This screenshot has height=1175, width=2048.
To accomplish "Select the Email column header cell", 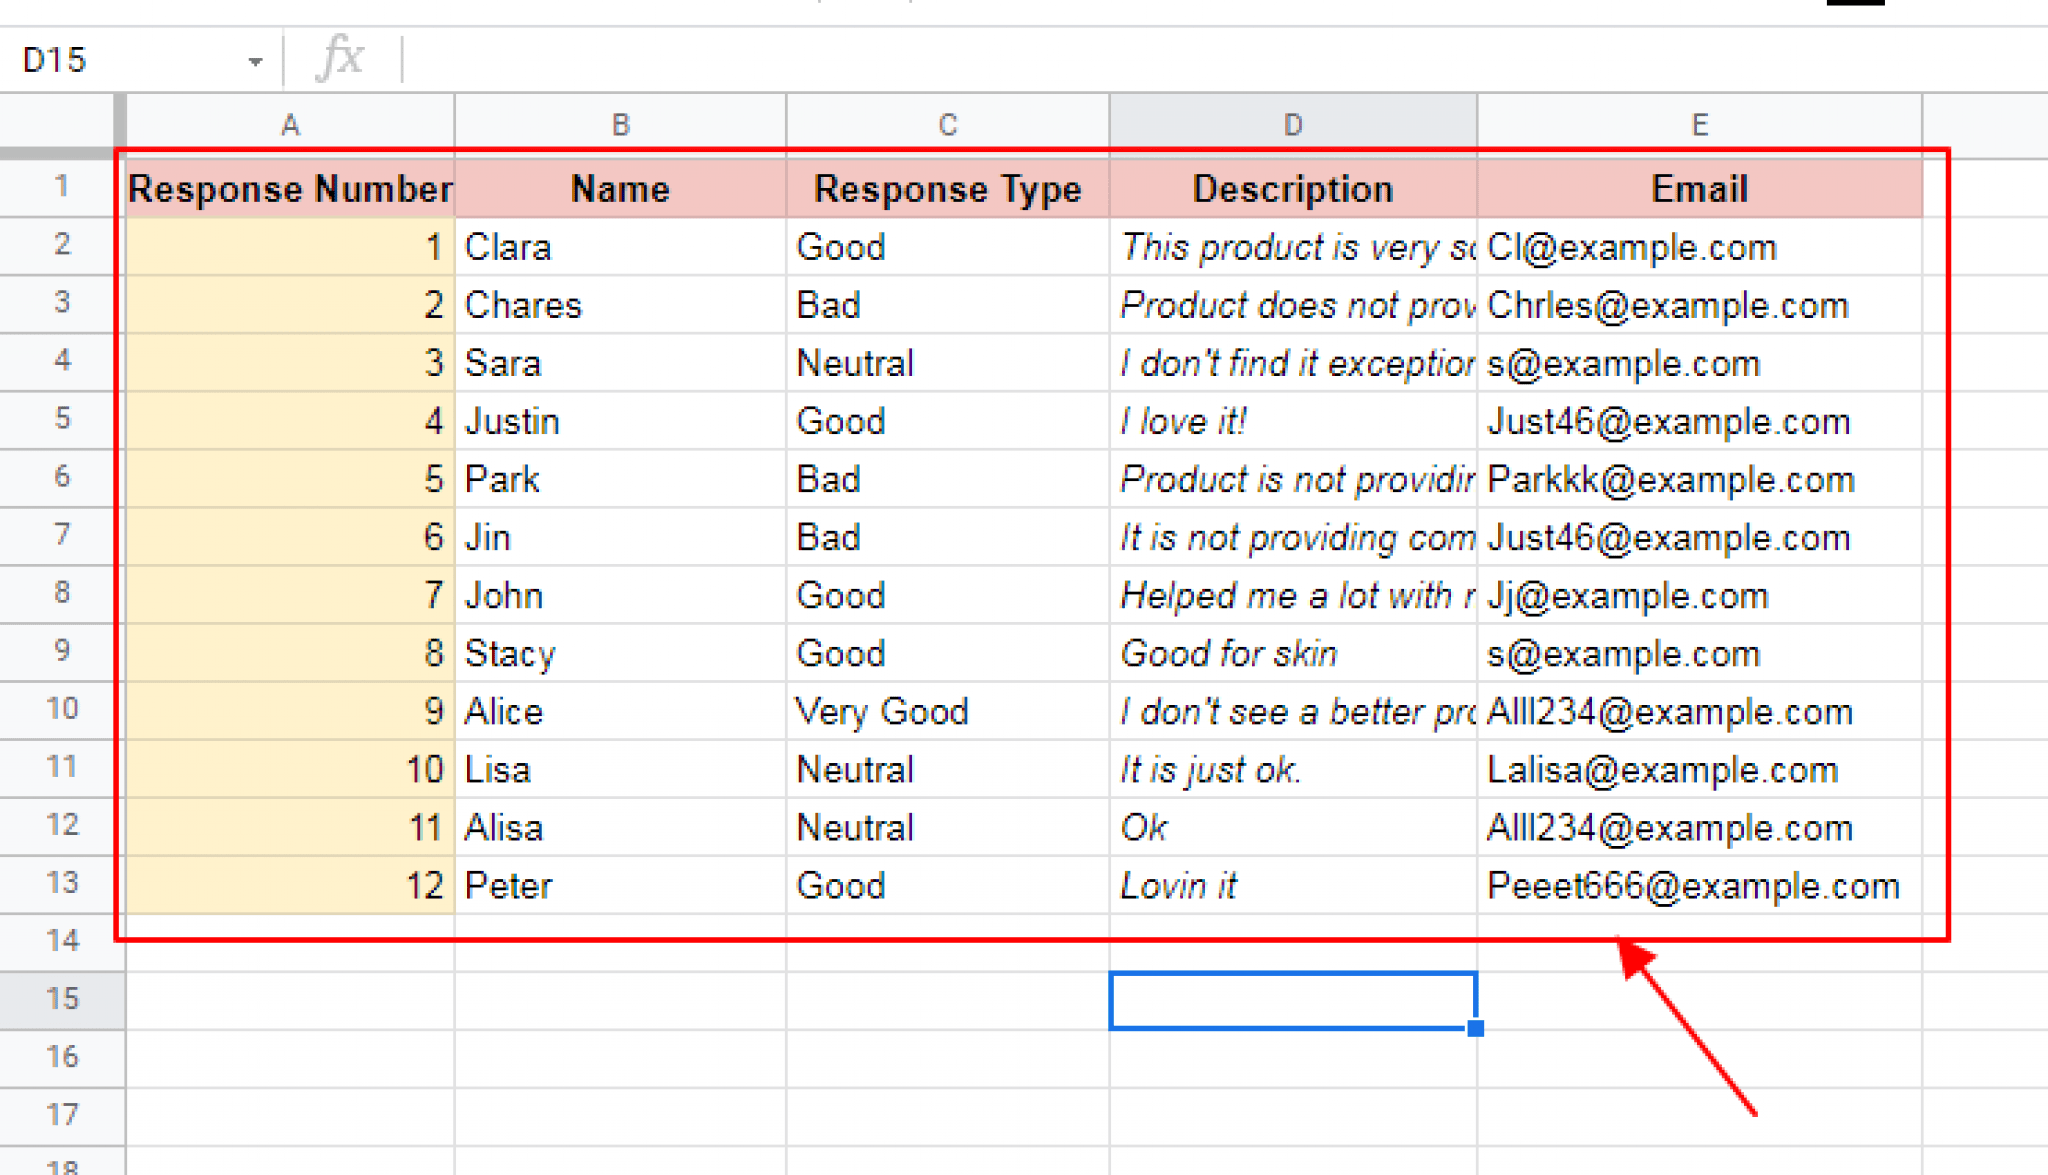I will coord(1698,188).
